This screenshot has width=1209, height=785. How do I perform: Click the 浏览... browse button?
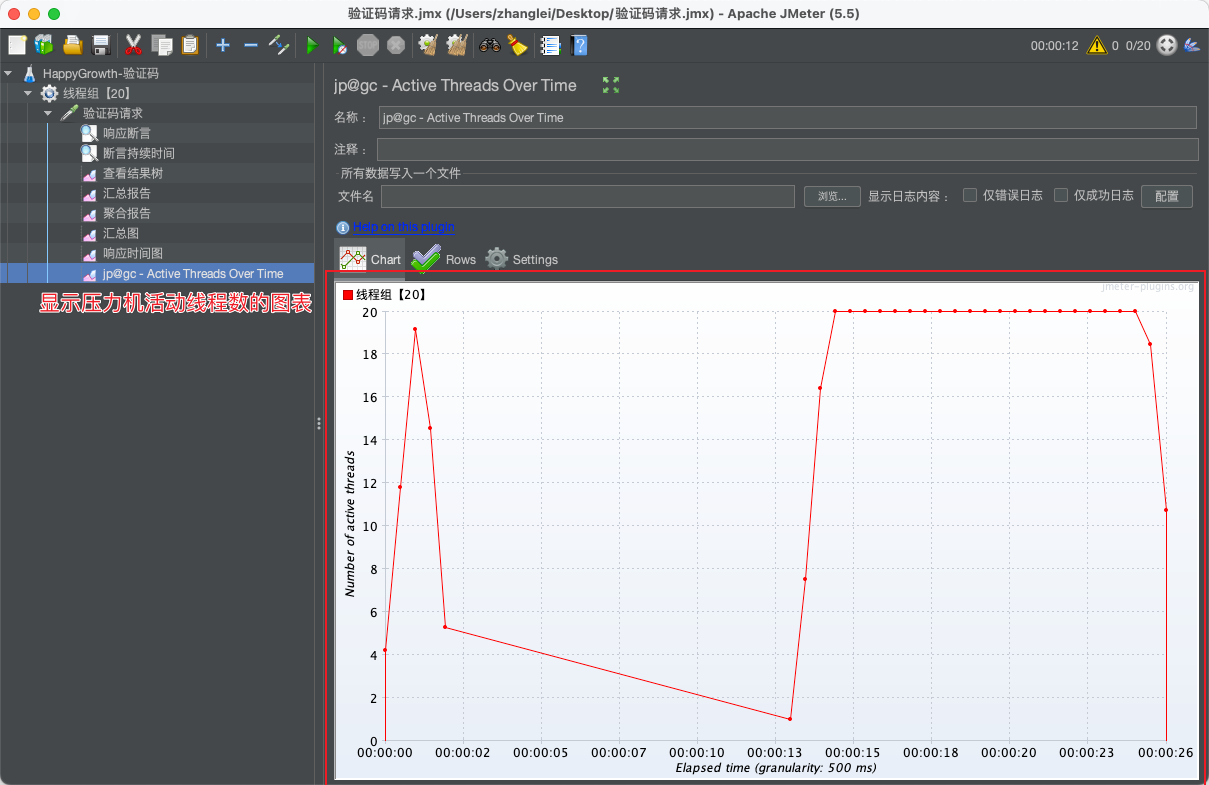pyautogui.click(x=832, y=196)
